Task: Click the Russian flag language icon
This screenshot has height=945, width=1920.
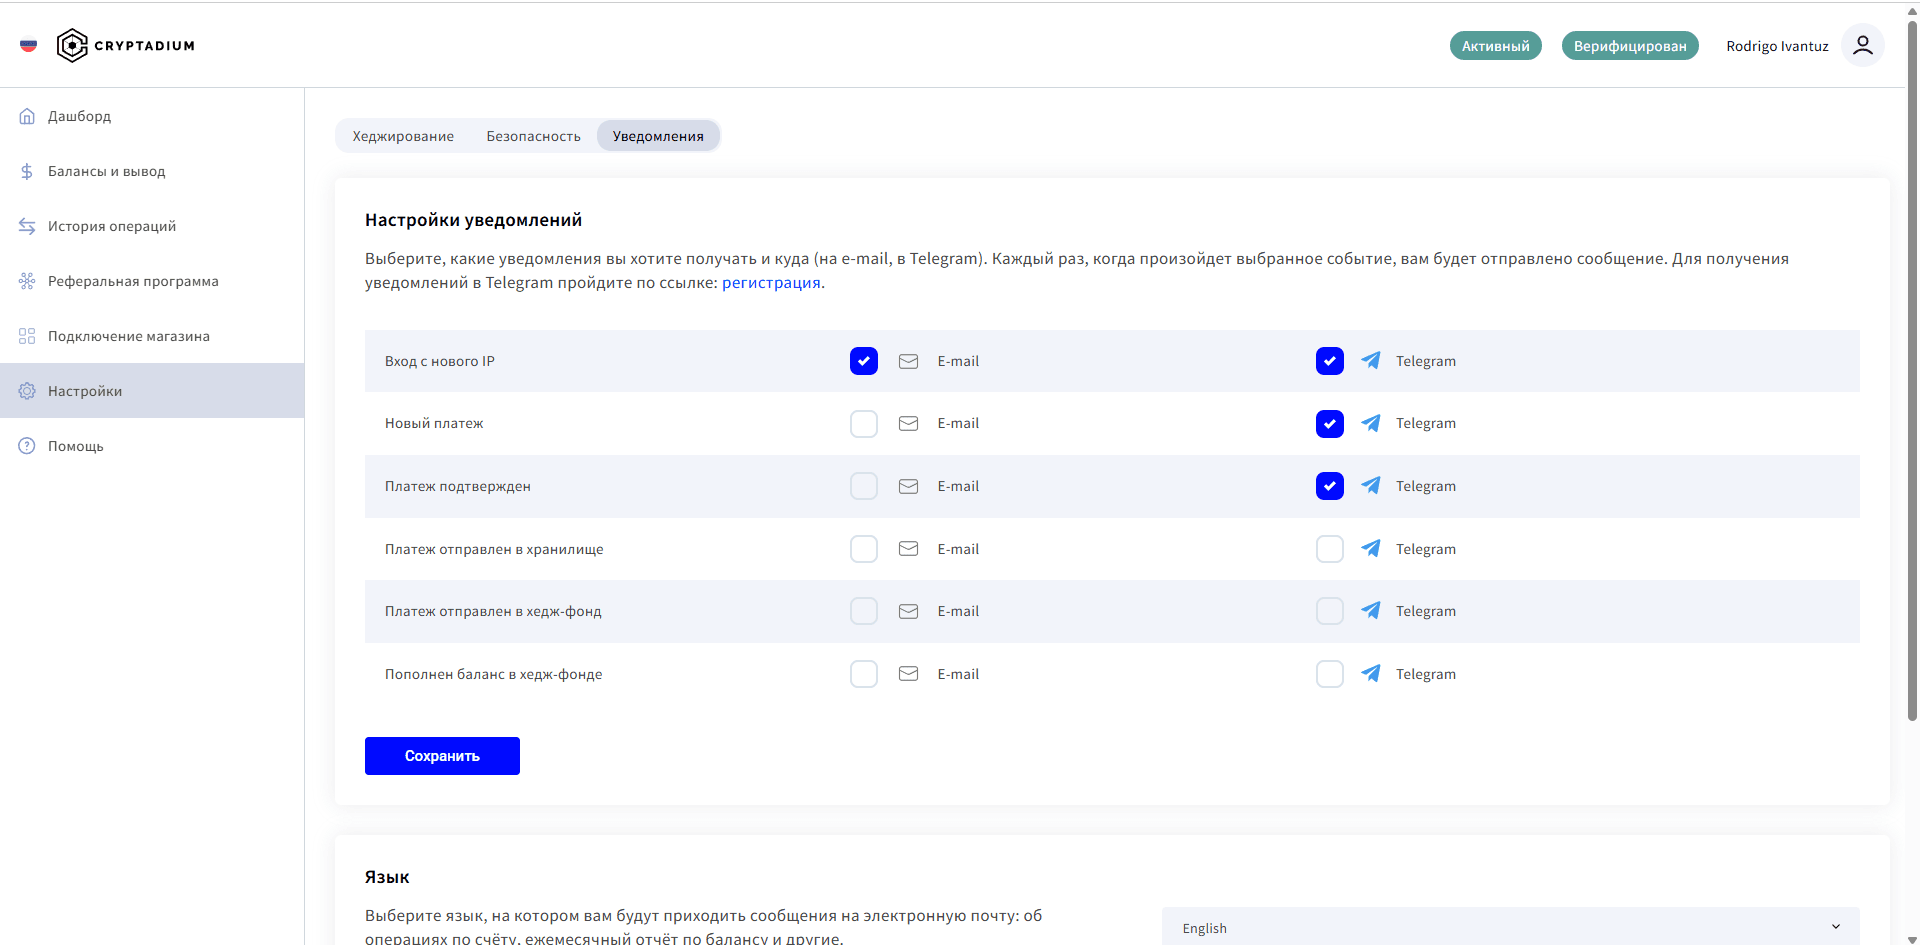Action: (28, 45)
